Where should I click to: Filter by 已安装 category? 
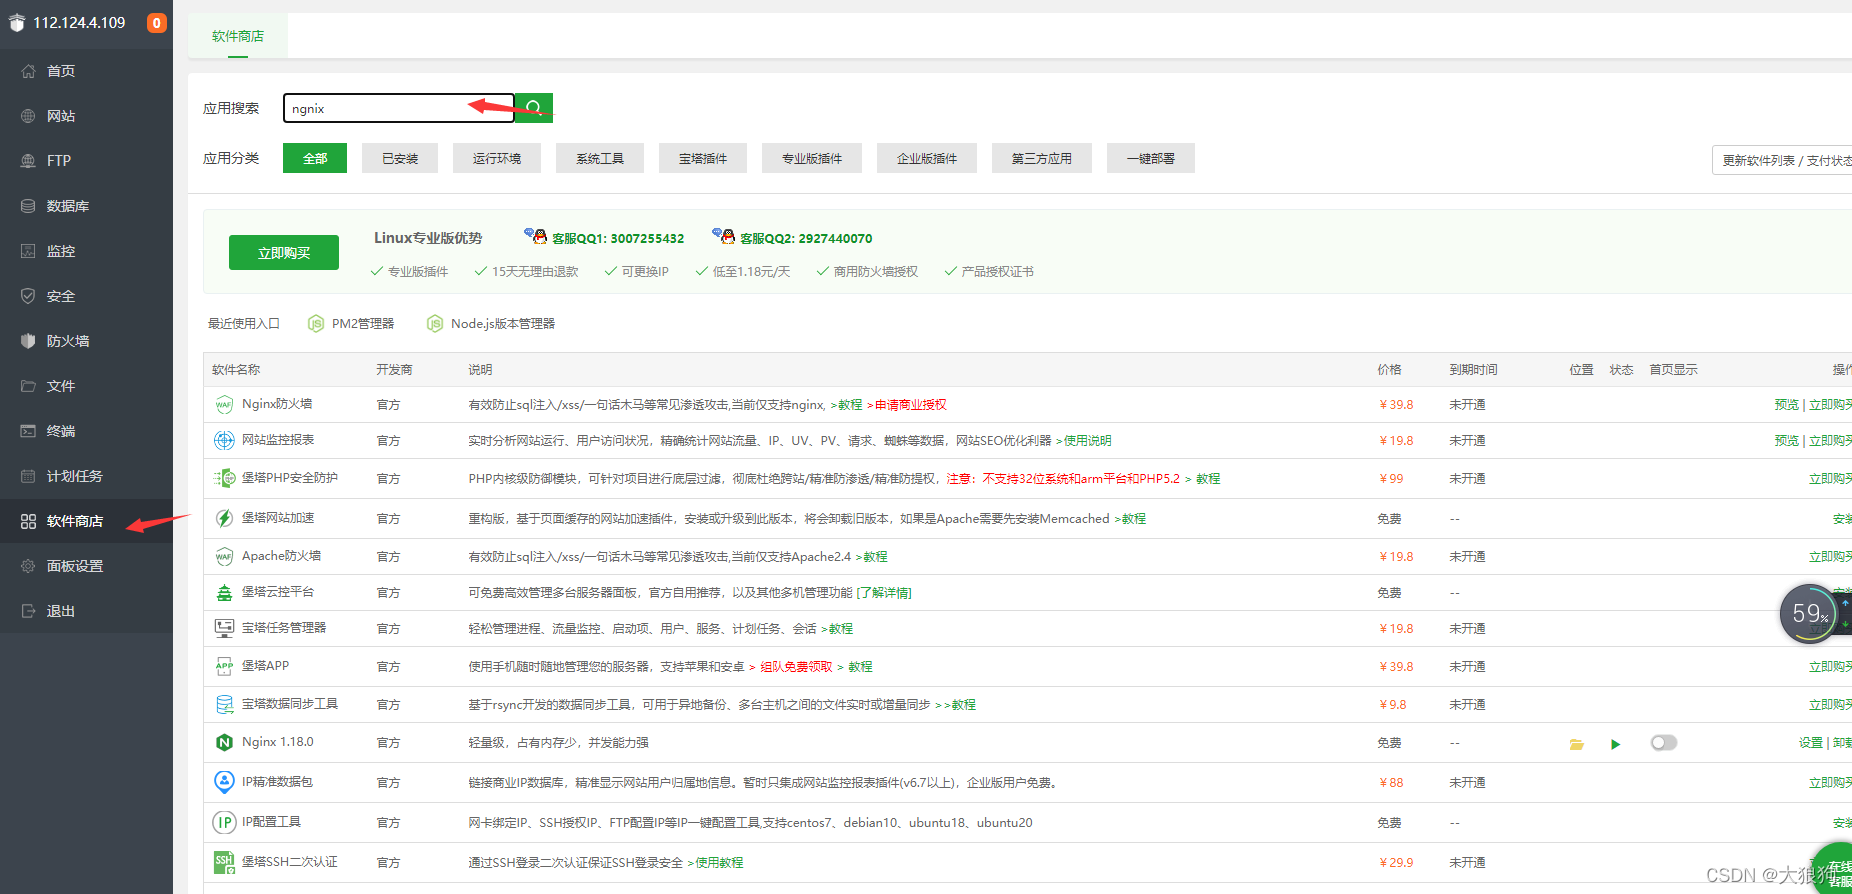pos(400,158)
